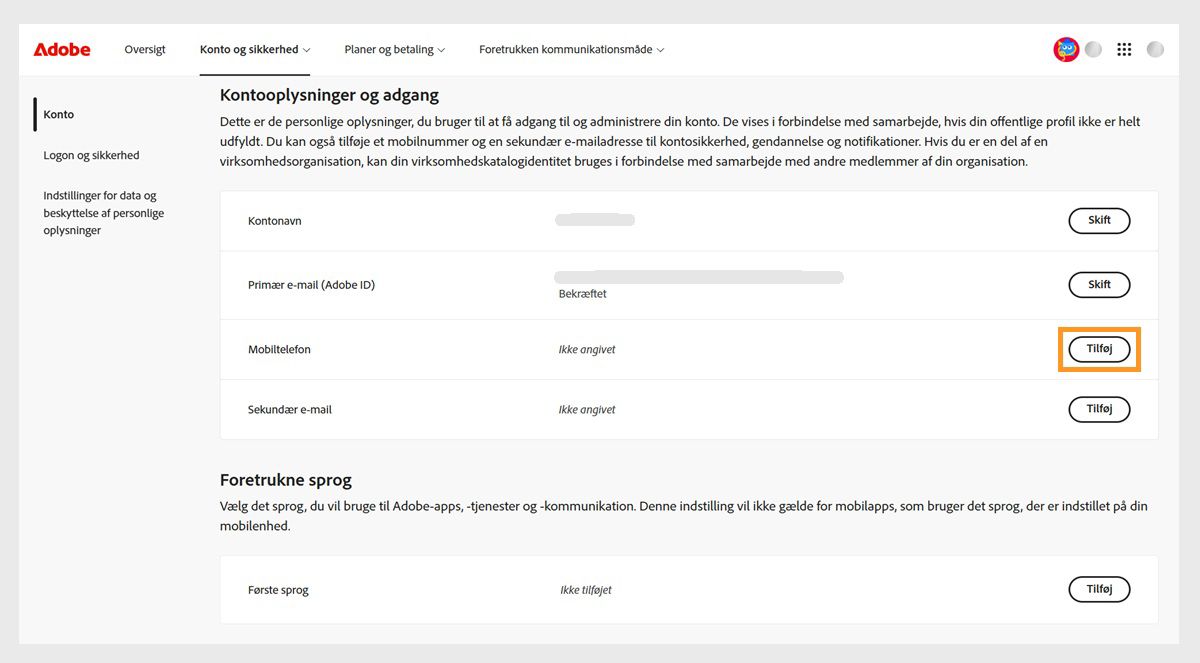Screen dimensions: 1200x663
Task: Select Konto in the sidebar
Action: 58,114
